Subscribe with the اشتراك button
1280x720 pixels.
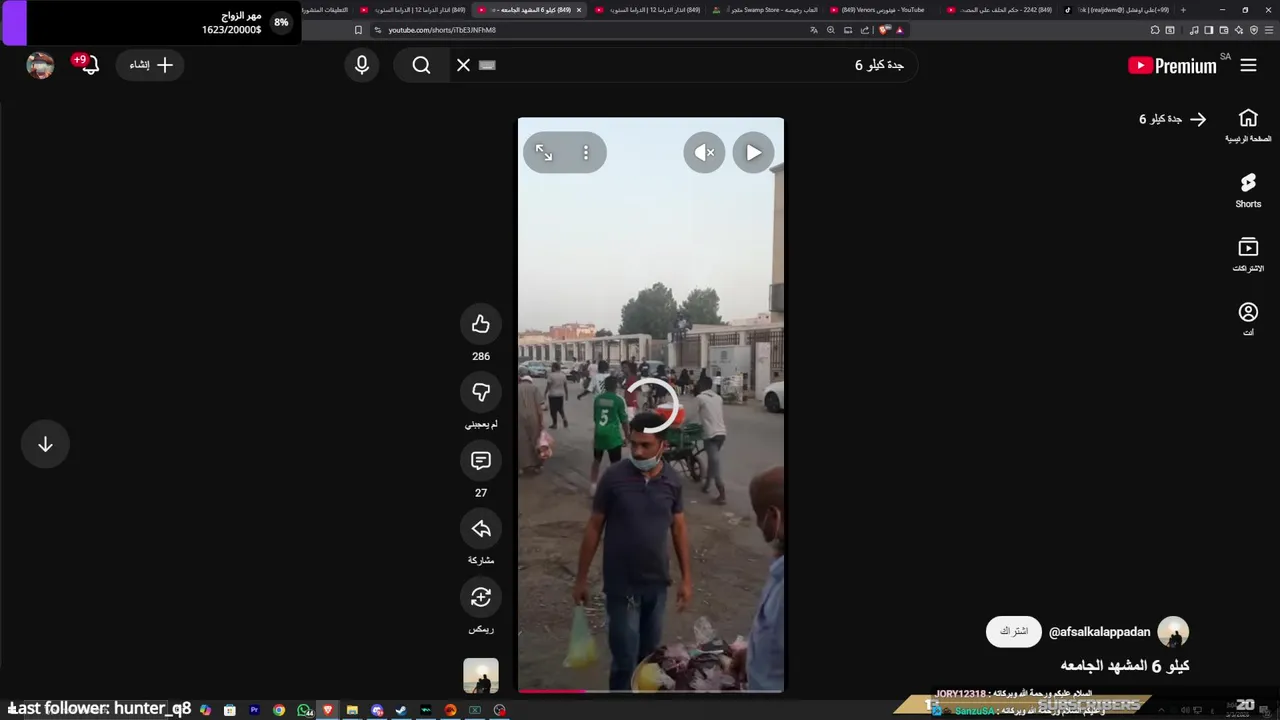[x=1013, y=631]
